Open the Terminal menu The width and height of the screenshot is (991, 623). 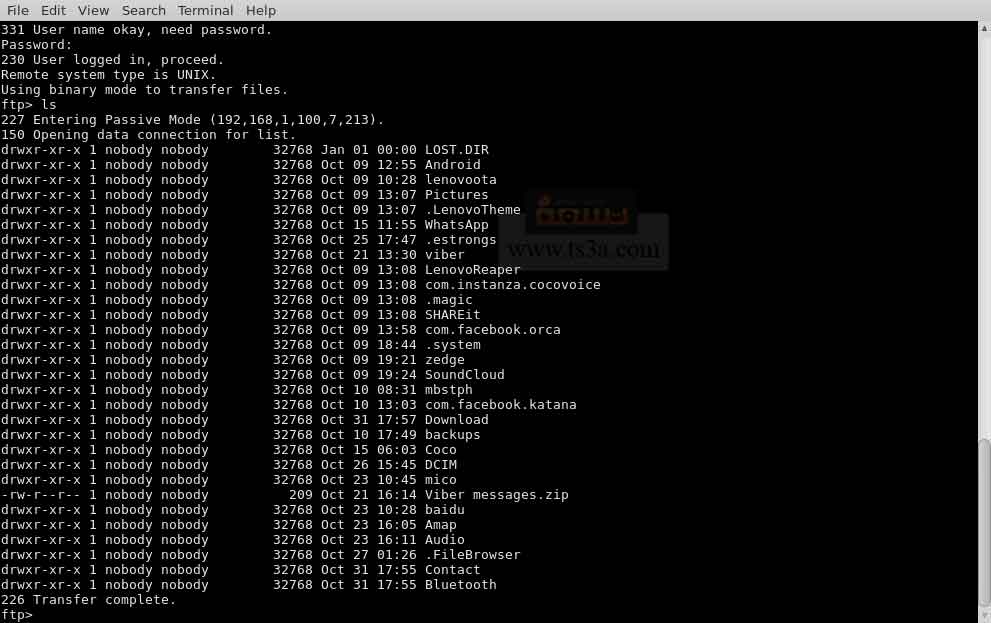[x=205, y=11]
